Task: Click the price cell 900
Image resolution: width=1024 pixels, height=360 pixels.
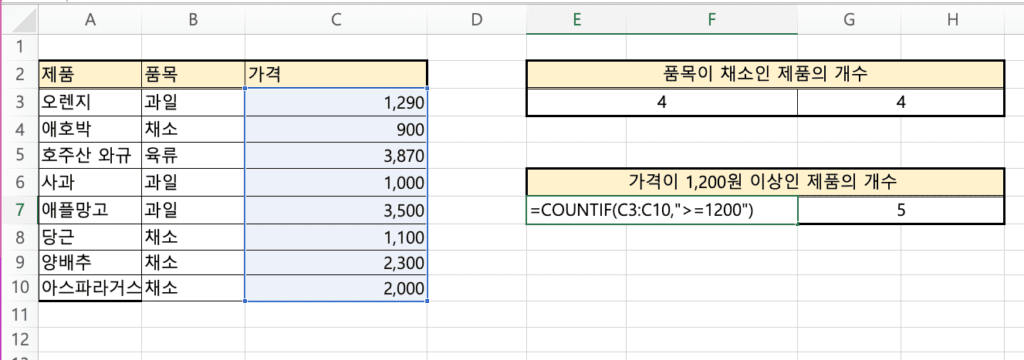Action: [336, 129]
